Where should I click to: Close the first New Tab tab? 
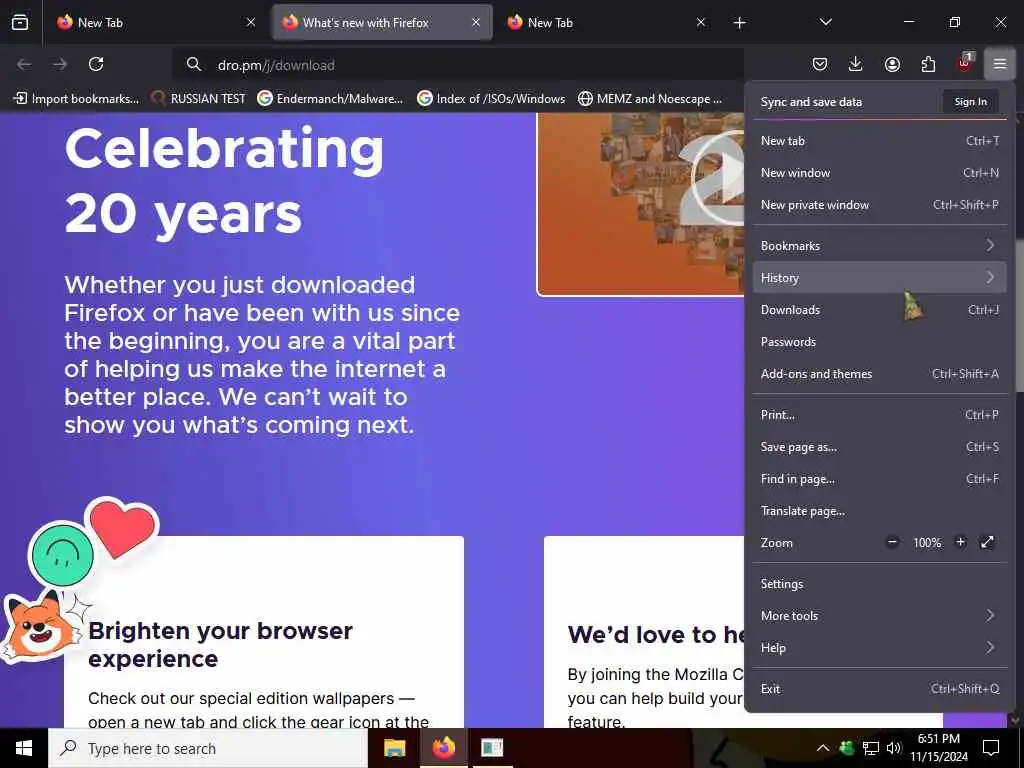pyautogui.click(x=251, y=22)
